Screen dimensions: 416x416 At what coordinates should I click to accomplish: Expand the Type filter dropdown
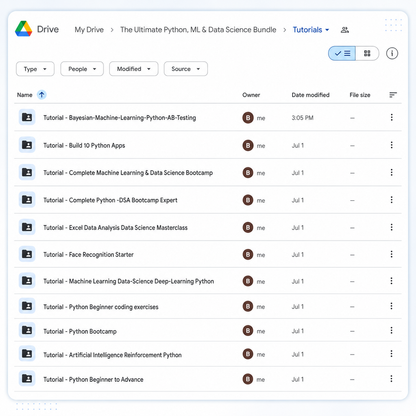point(35,69)
